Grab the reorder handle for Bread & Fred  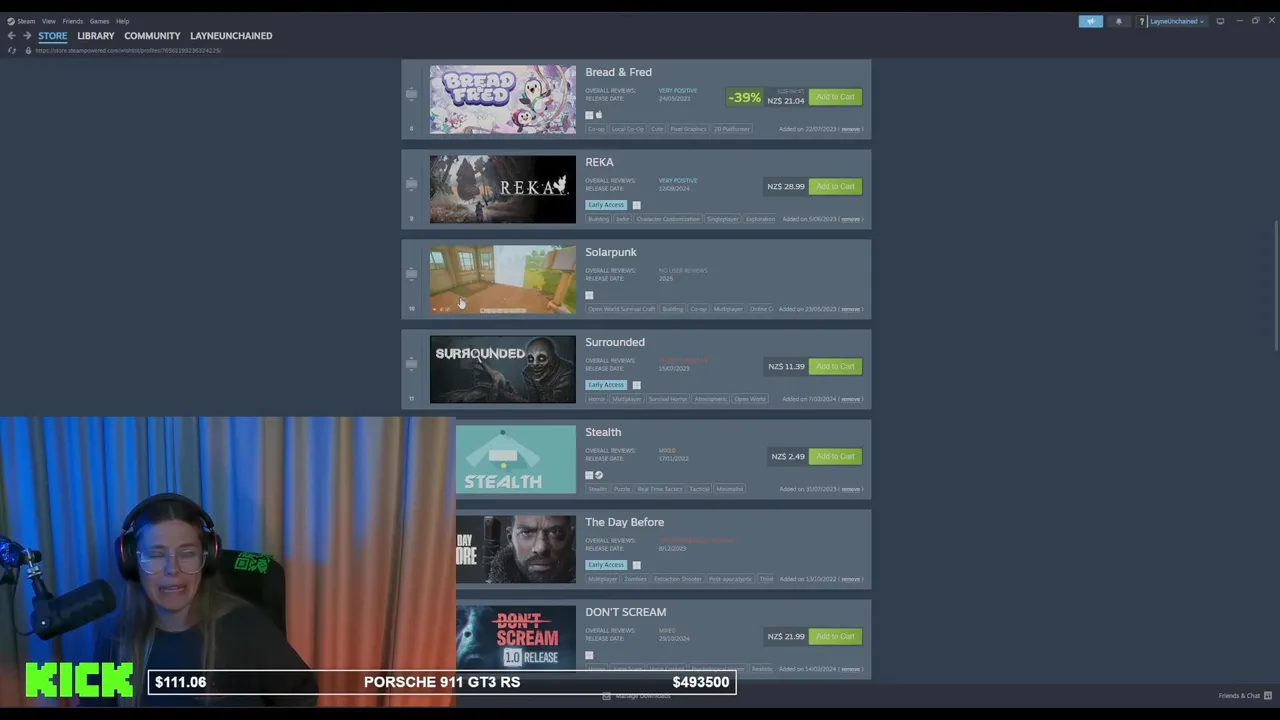(x=411, y=94)
